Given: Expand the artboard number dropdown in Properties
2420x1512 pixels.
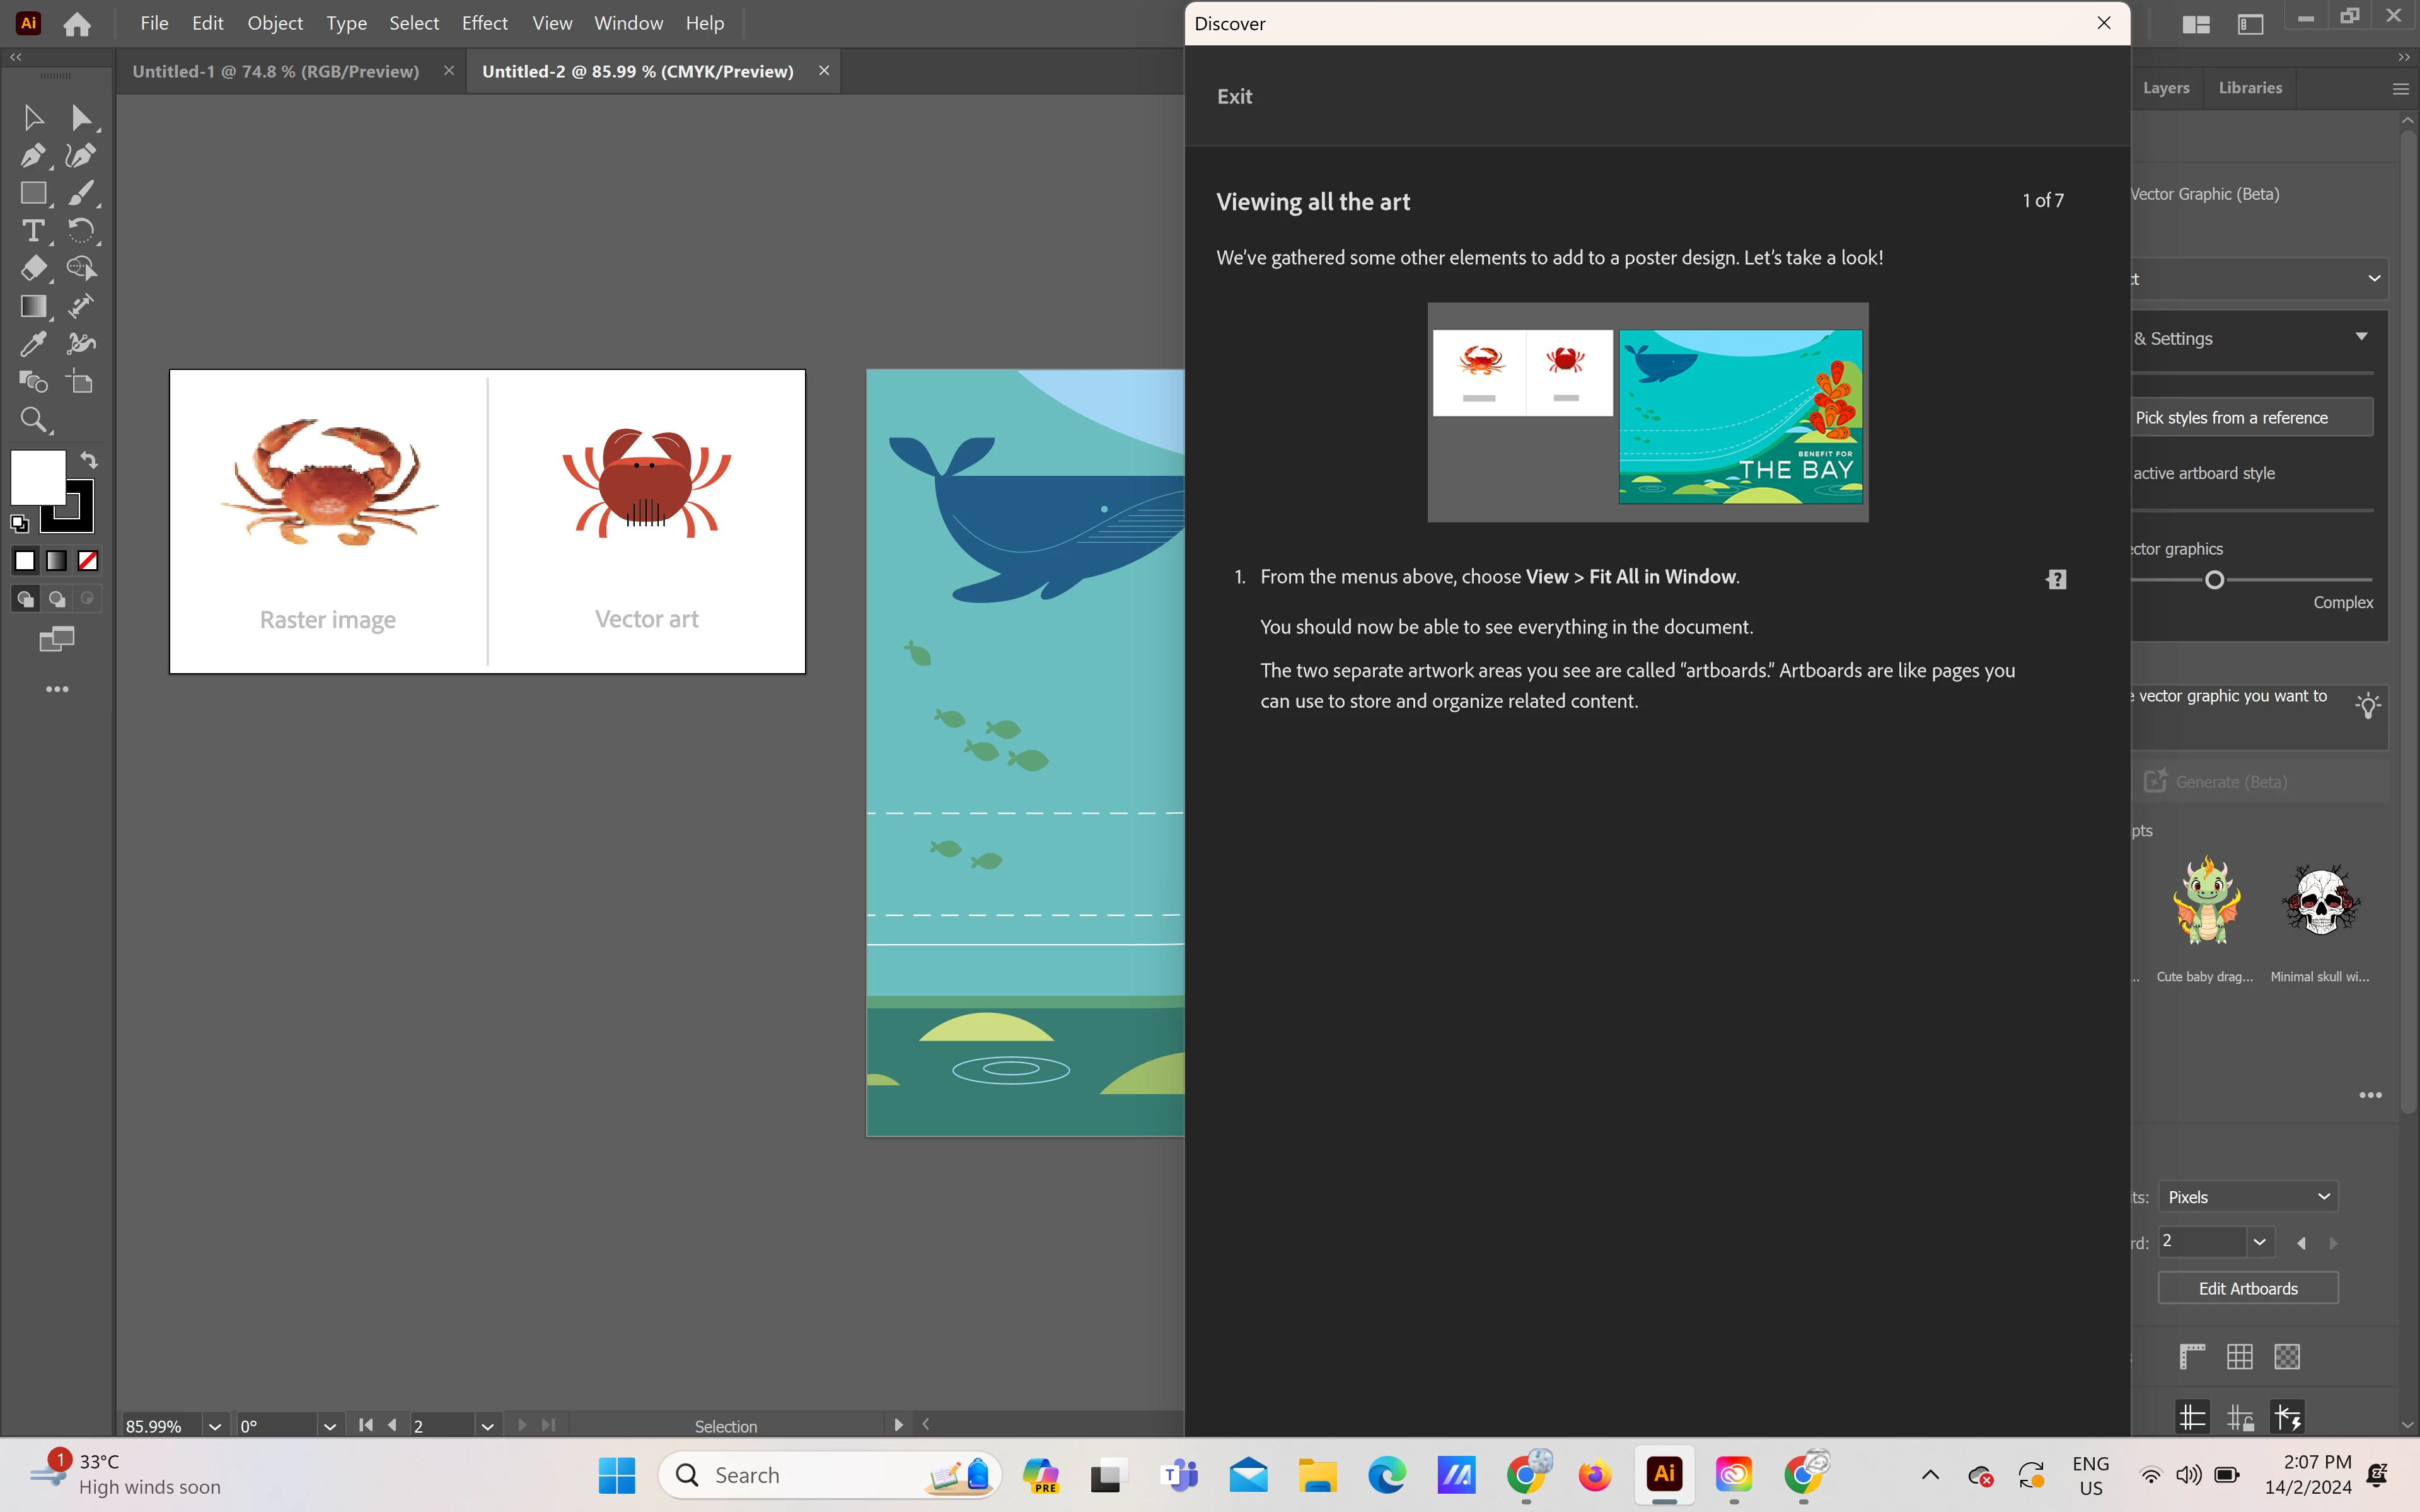Looking at the screenshot, I should 2259,1242.
